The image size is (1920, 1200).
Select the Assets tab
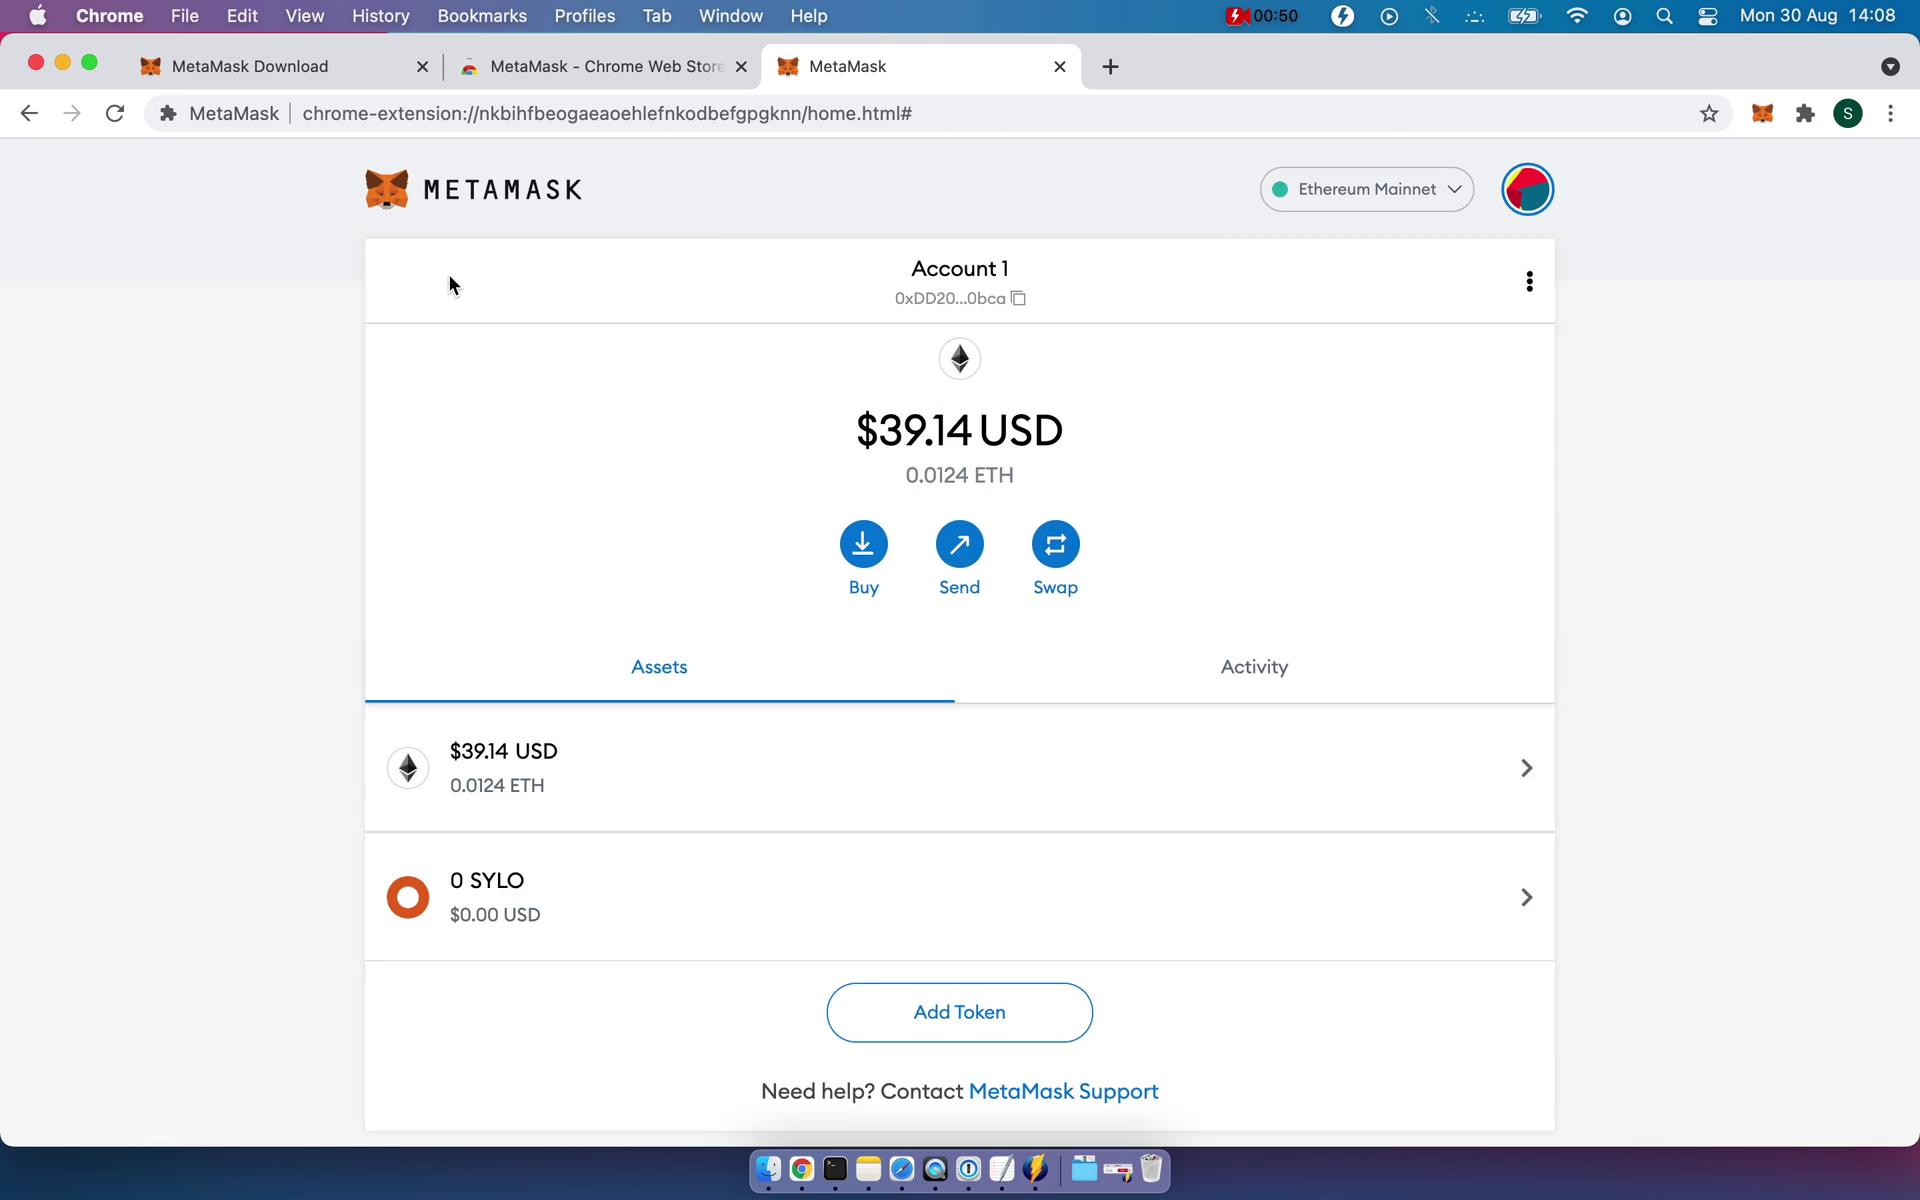pos(658,665)
